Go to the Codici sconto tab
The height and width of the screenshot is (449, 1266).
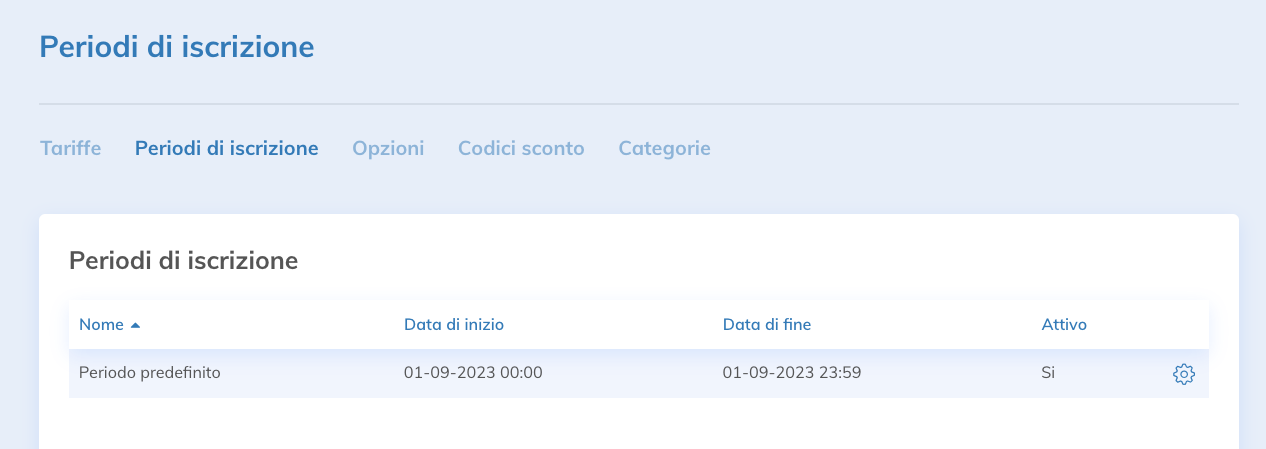[x=521, y=148]
